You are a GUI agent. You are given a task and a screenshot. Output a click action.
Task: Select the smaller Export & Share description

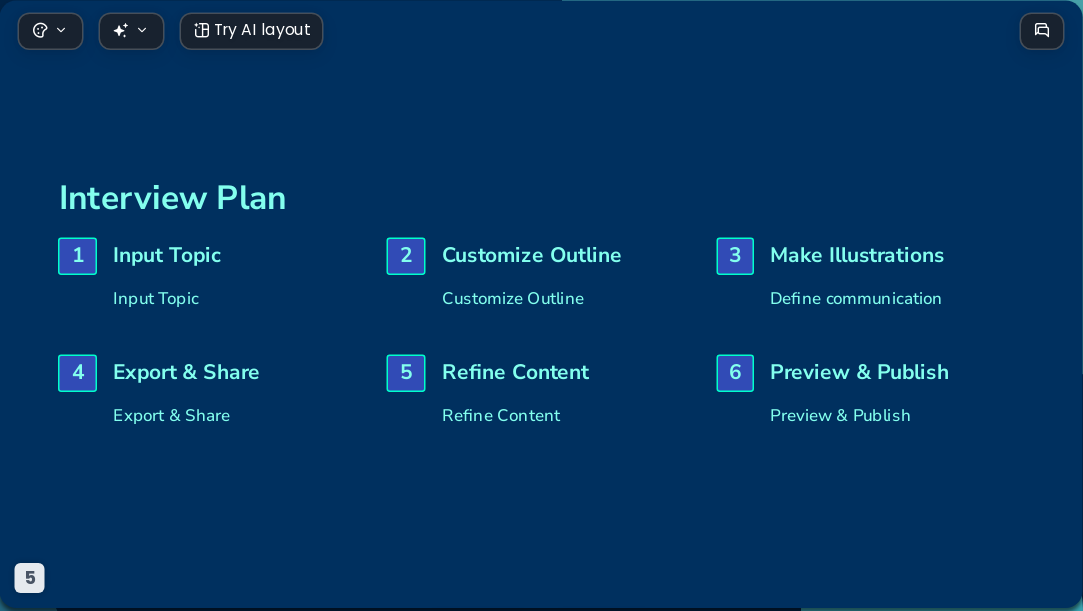(172, 416)
